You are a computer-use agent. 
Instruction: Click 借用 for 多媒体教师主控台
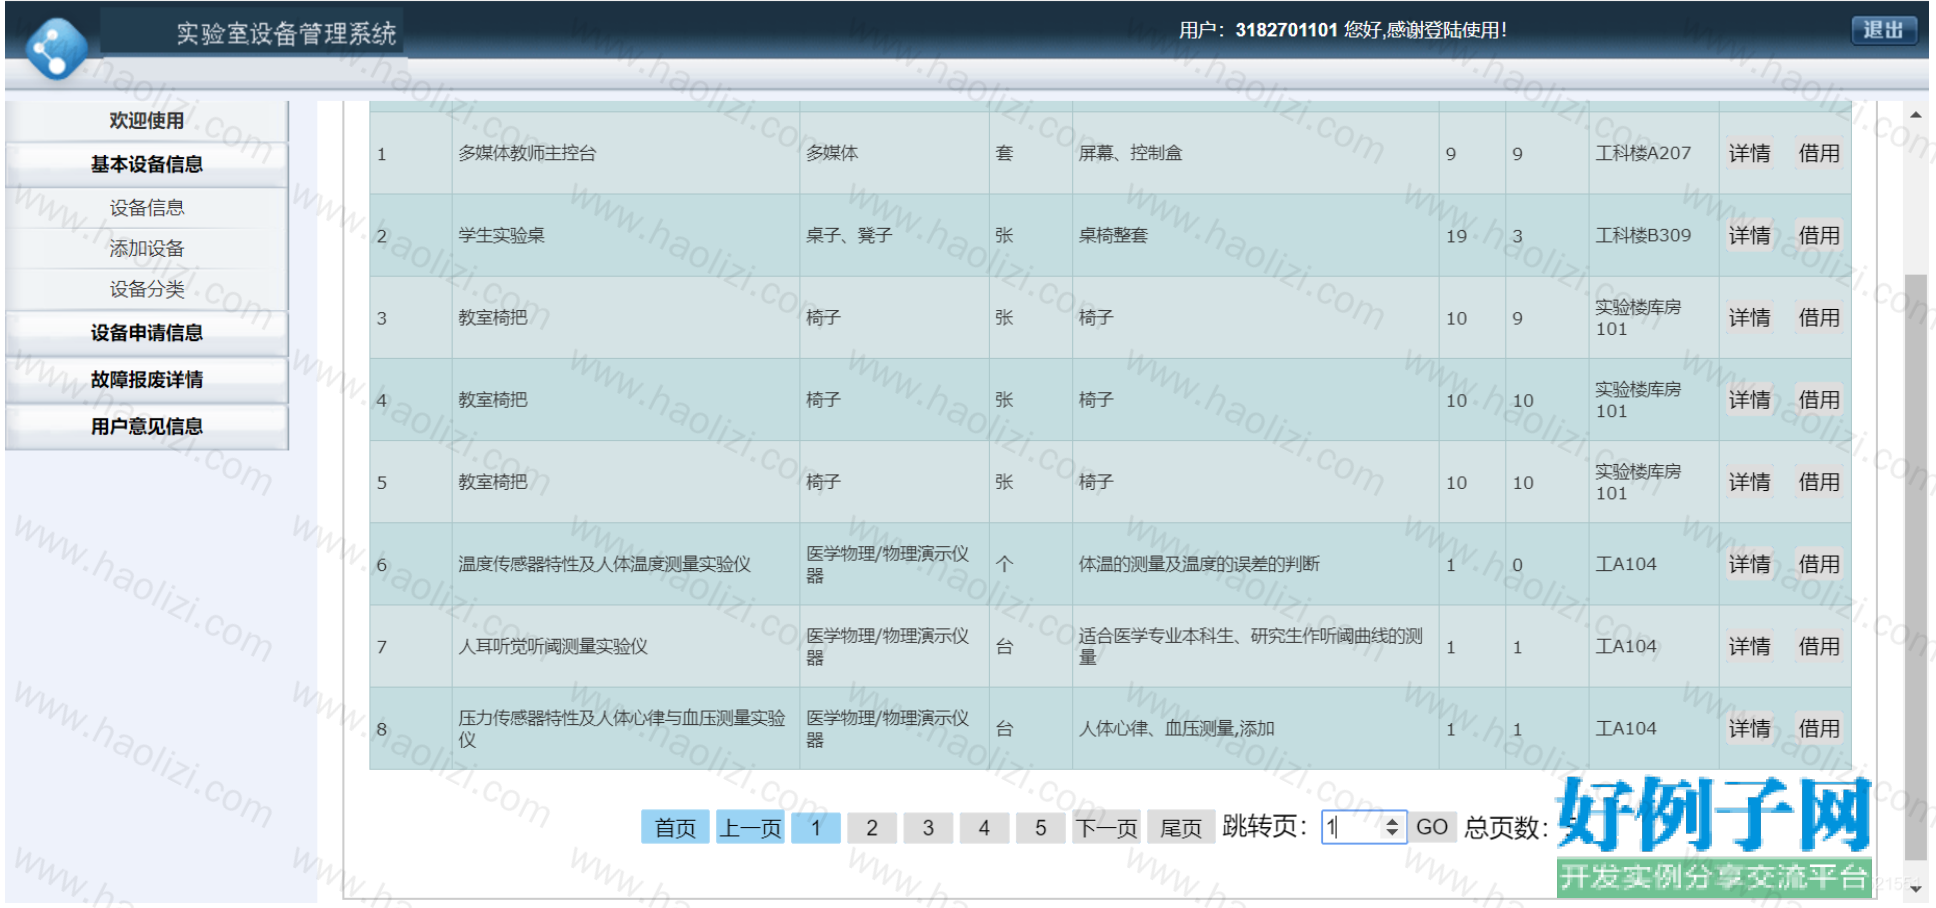(1819, 153)
